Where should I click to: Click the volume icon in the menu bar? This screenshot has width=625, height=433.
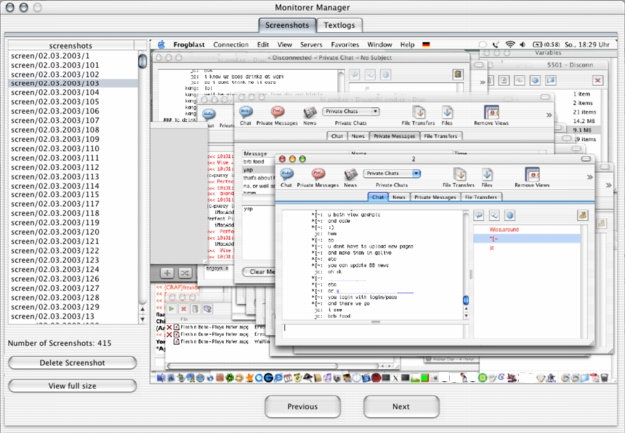[523, 45]
